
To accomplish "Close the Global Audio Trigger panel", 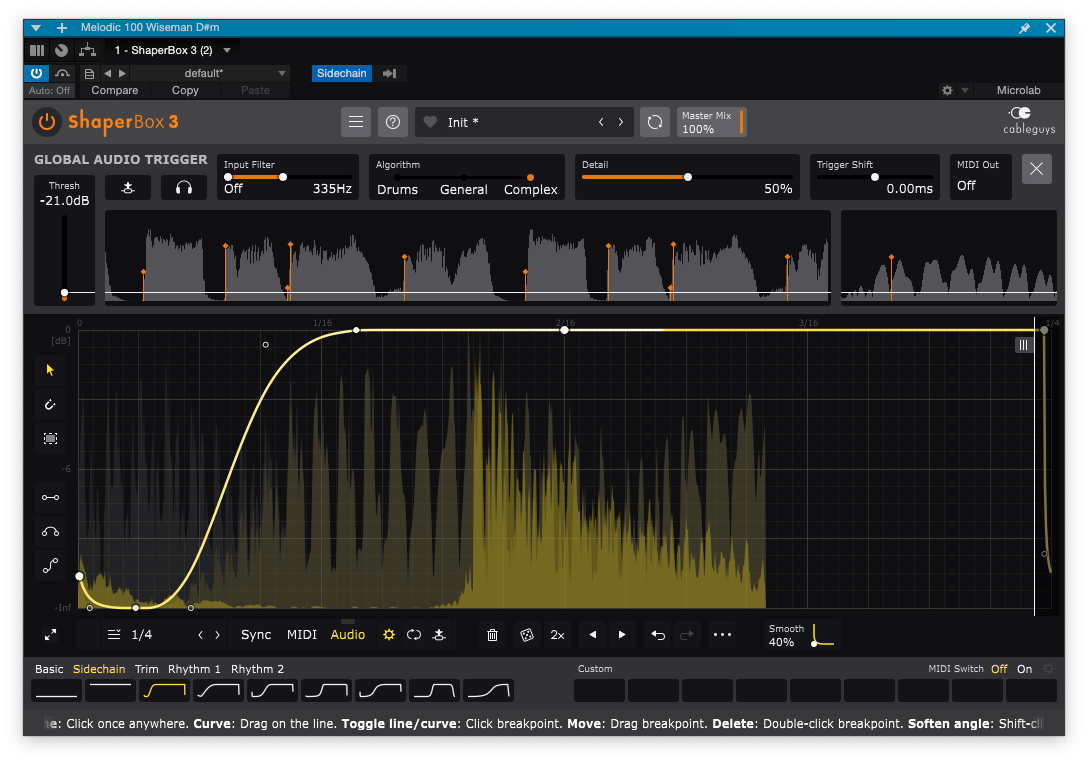I will 1036,169.
